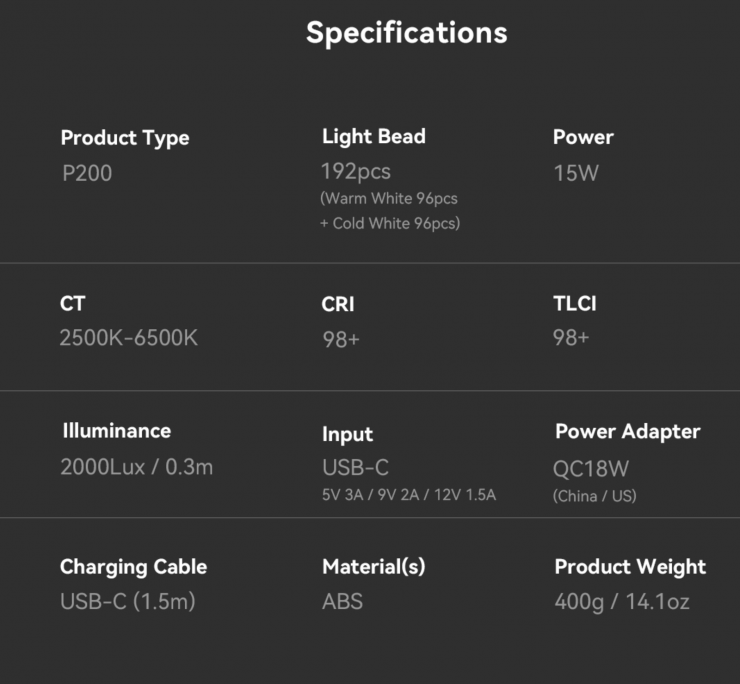Click the USB-C input value
740x684 pixels.
(x=356, y=467)
